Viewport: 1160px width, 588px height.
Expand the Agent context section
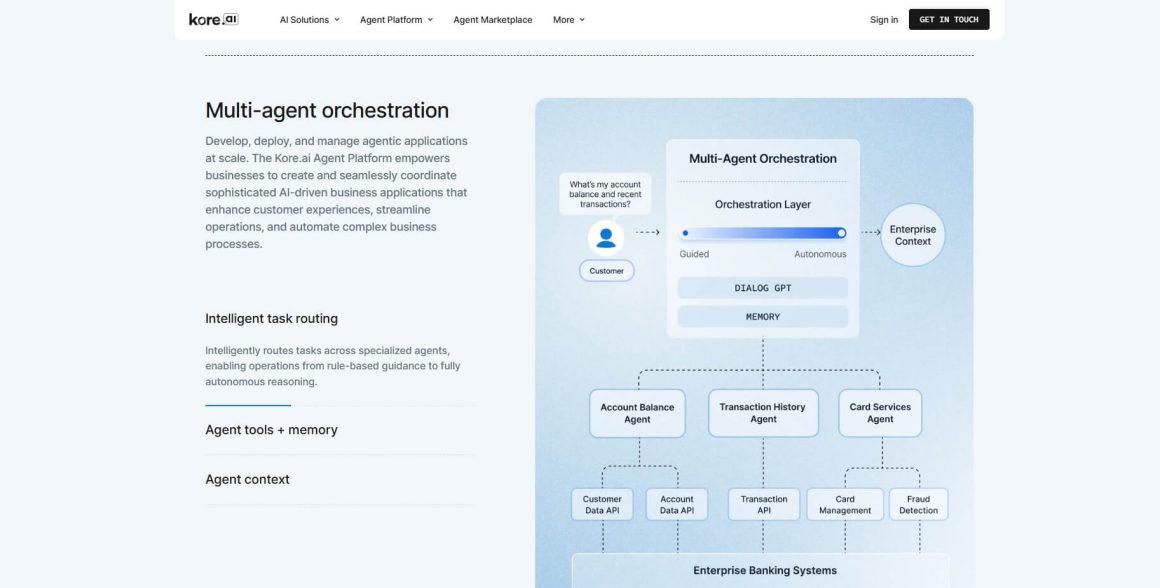coord(247,480)
